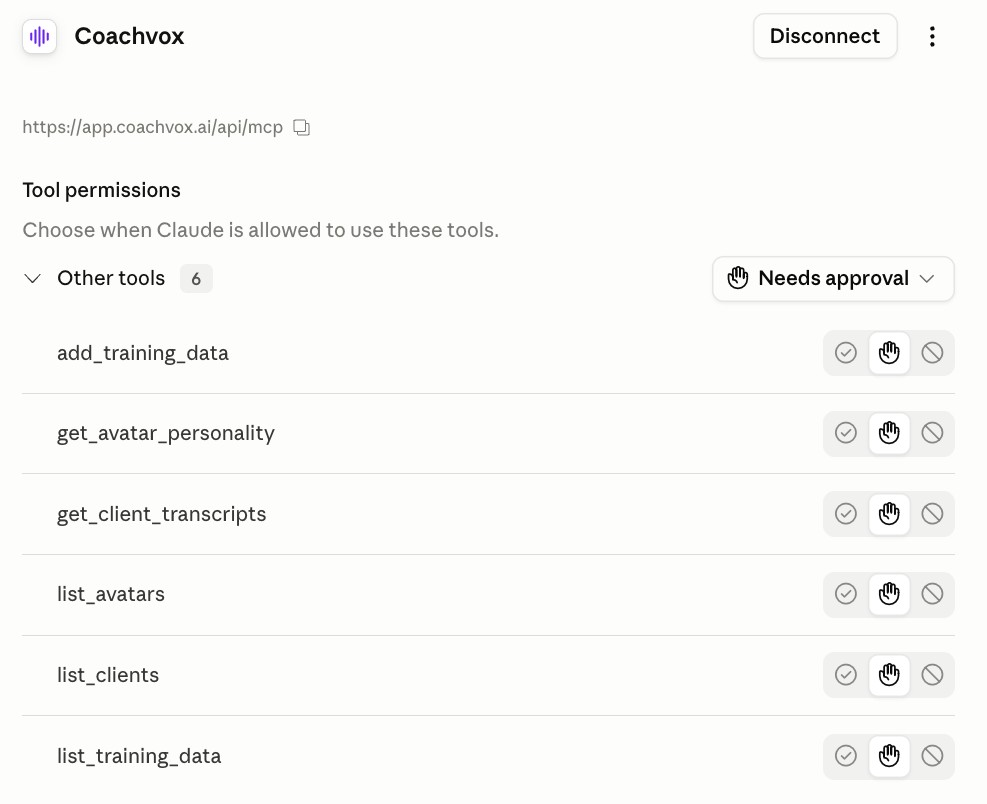Viewport: 987px width, 804px height.
Task: Require approval for get_avatar_personality
Action: coord(889,433)
